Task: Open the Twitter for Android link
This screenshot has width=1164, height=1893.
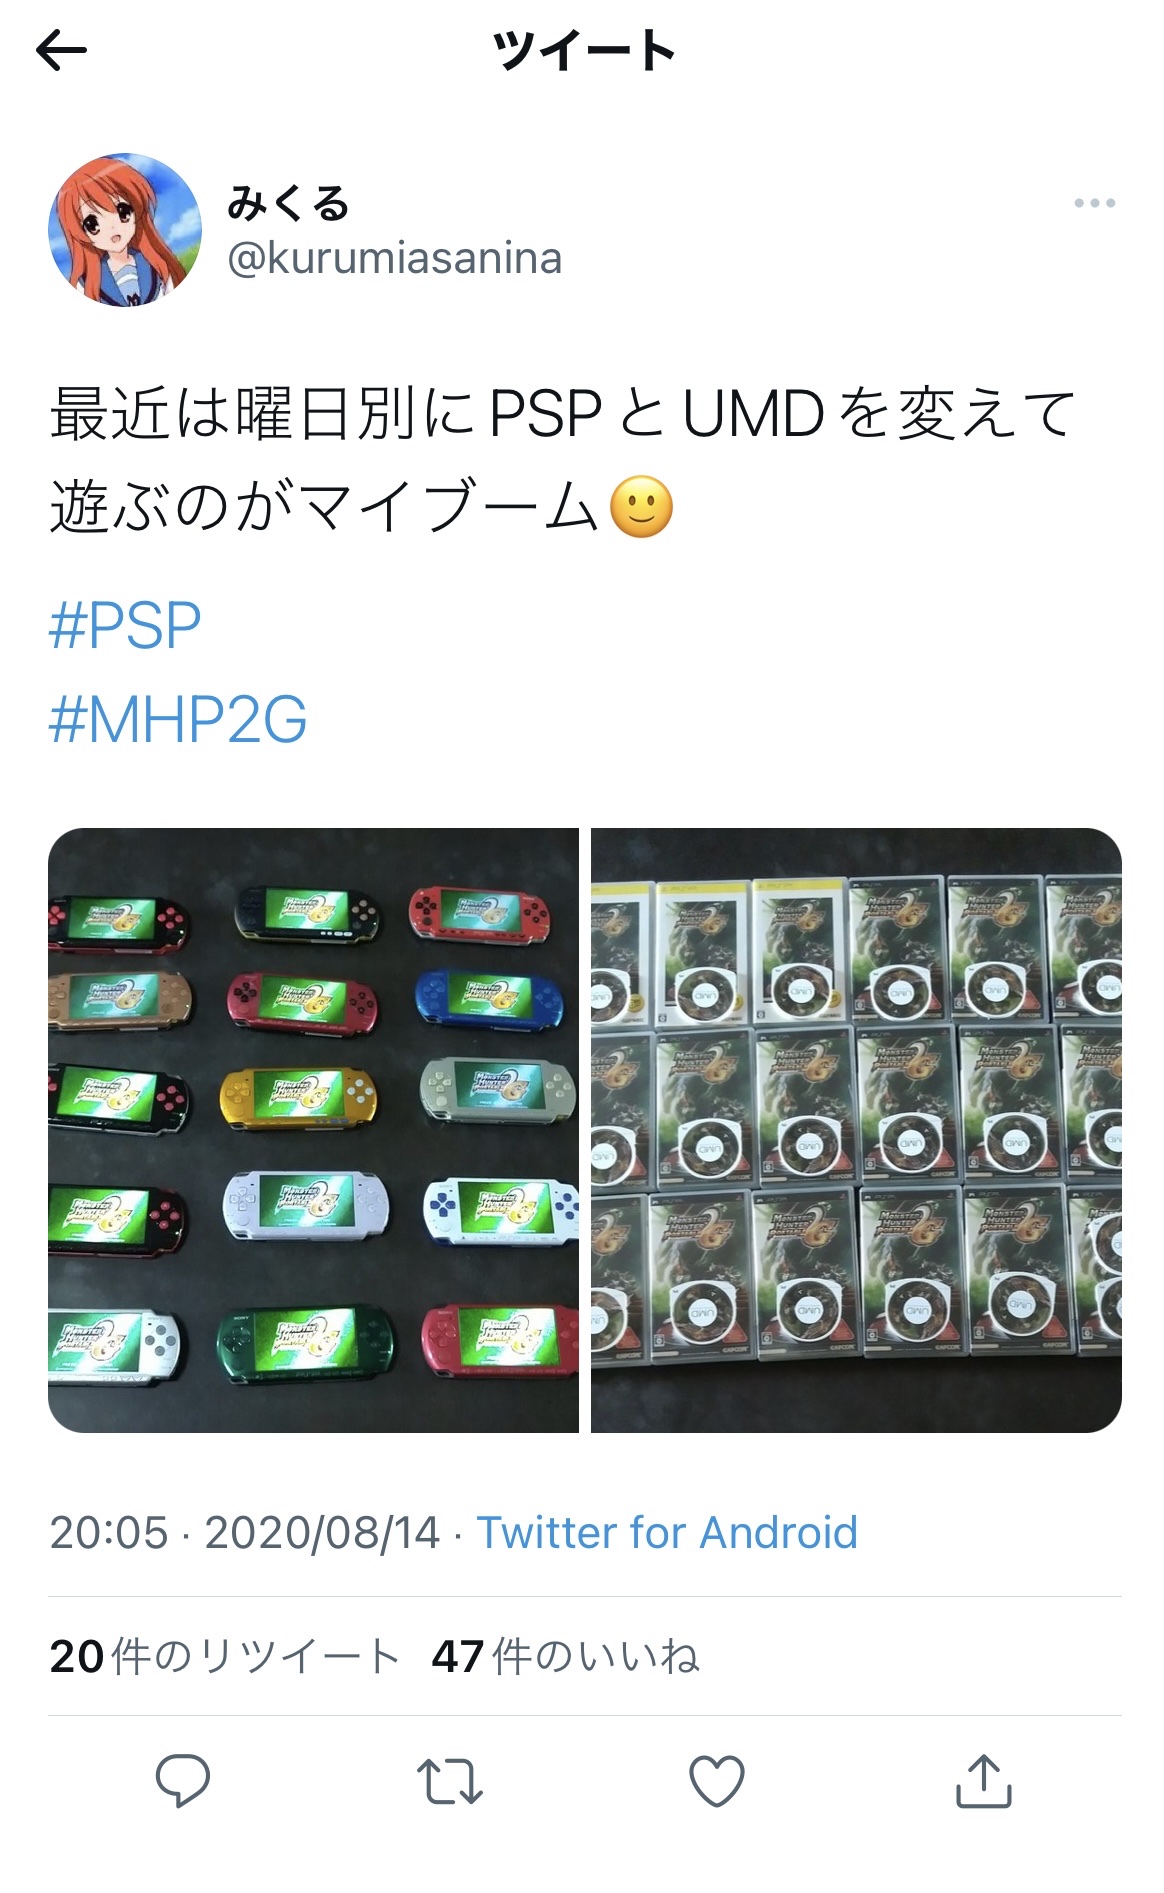Action: tap(667, 1532)
